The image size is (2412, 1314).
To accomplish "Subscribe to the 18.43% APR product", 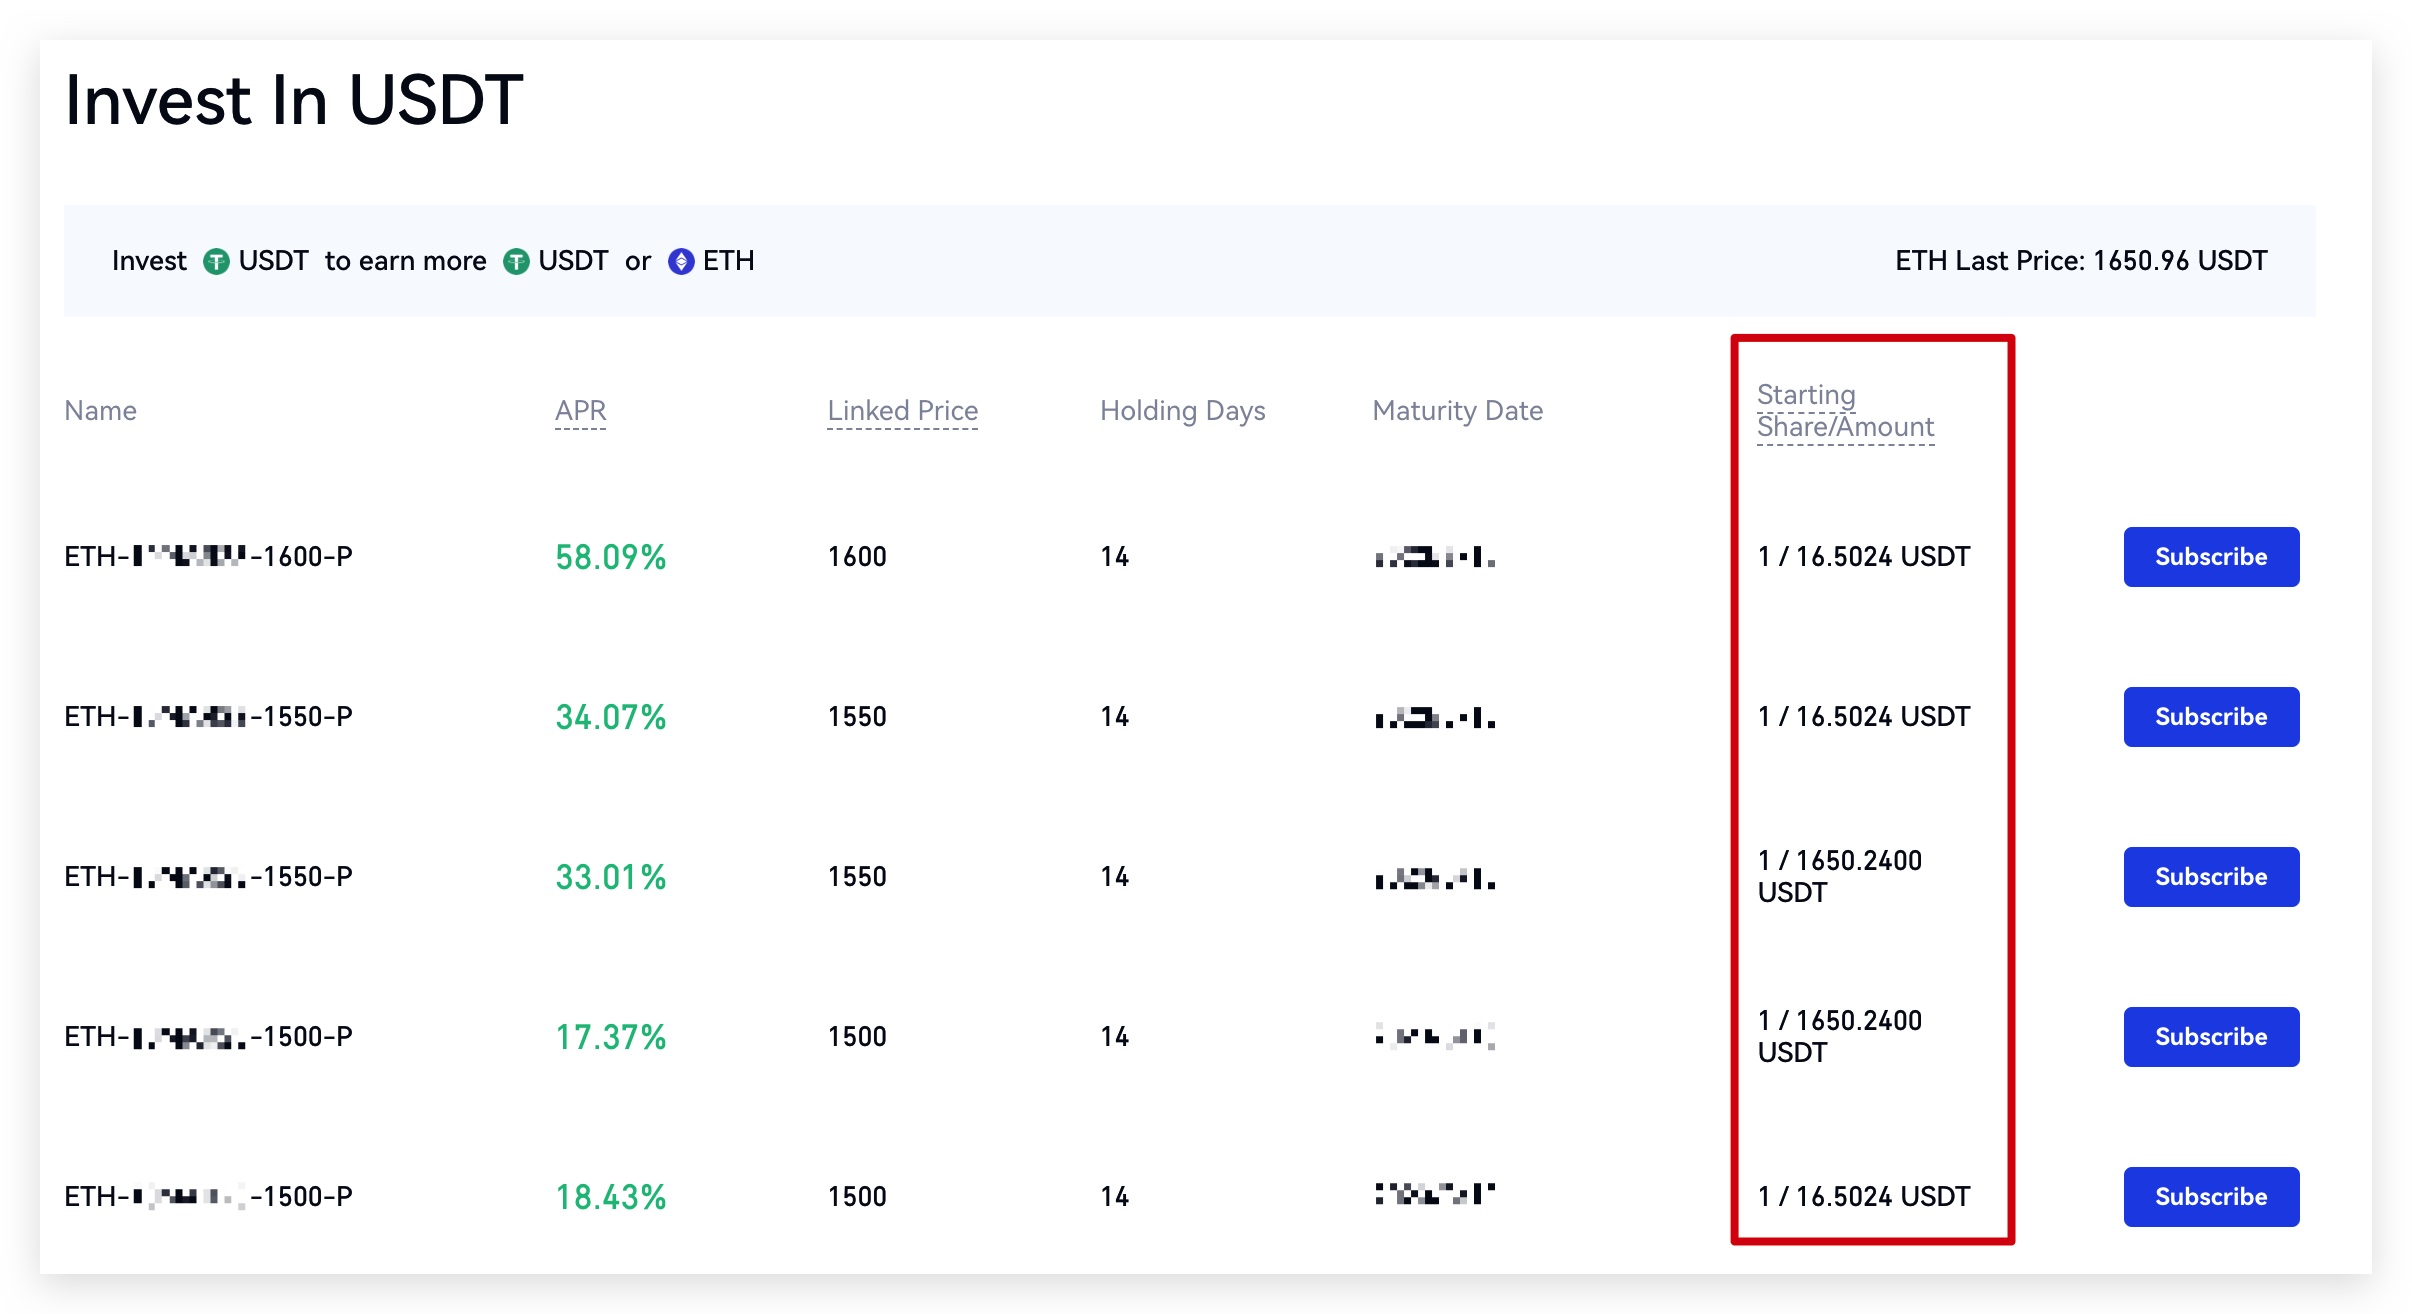I will [2210, 1197].
